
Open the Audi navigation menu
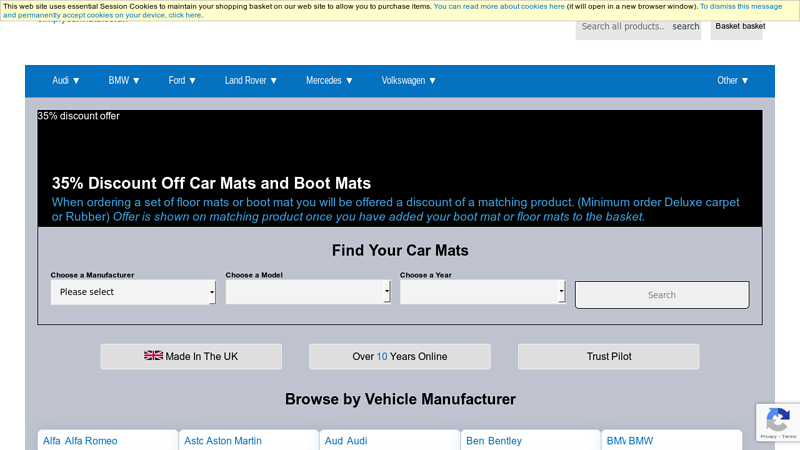pyautogui.click(x=65, y=81)
